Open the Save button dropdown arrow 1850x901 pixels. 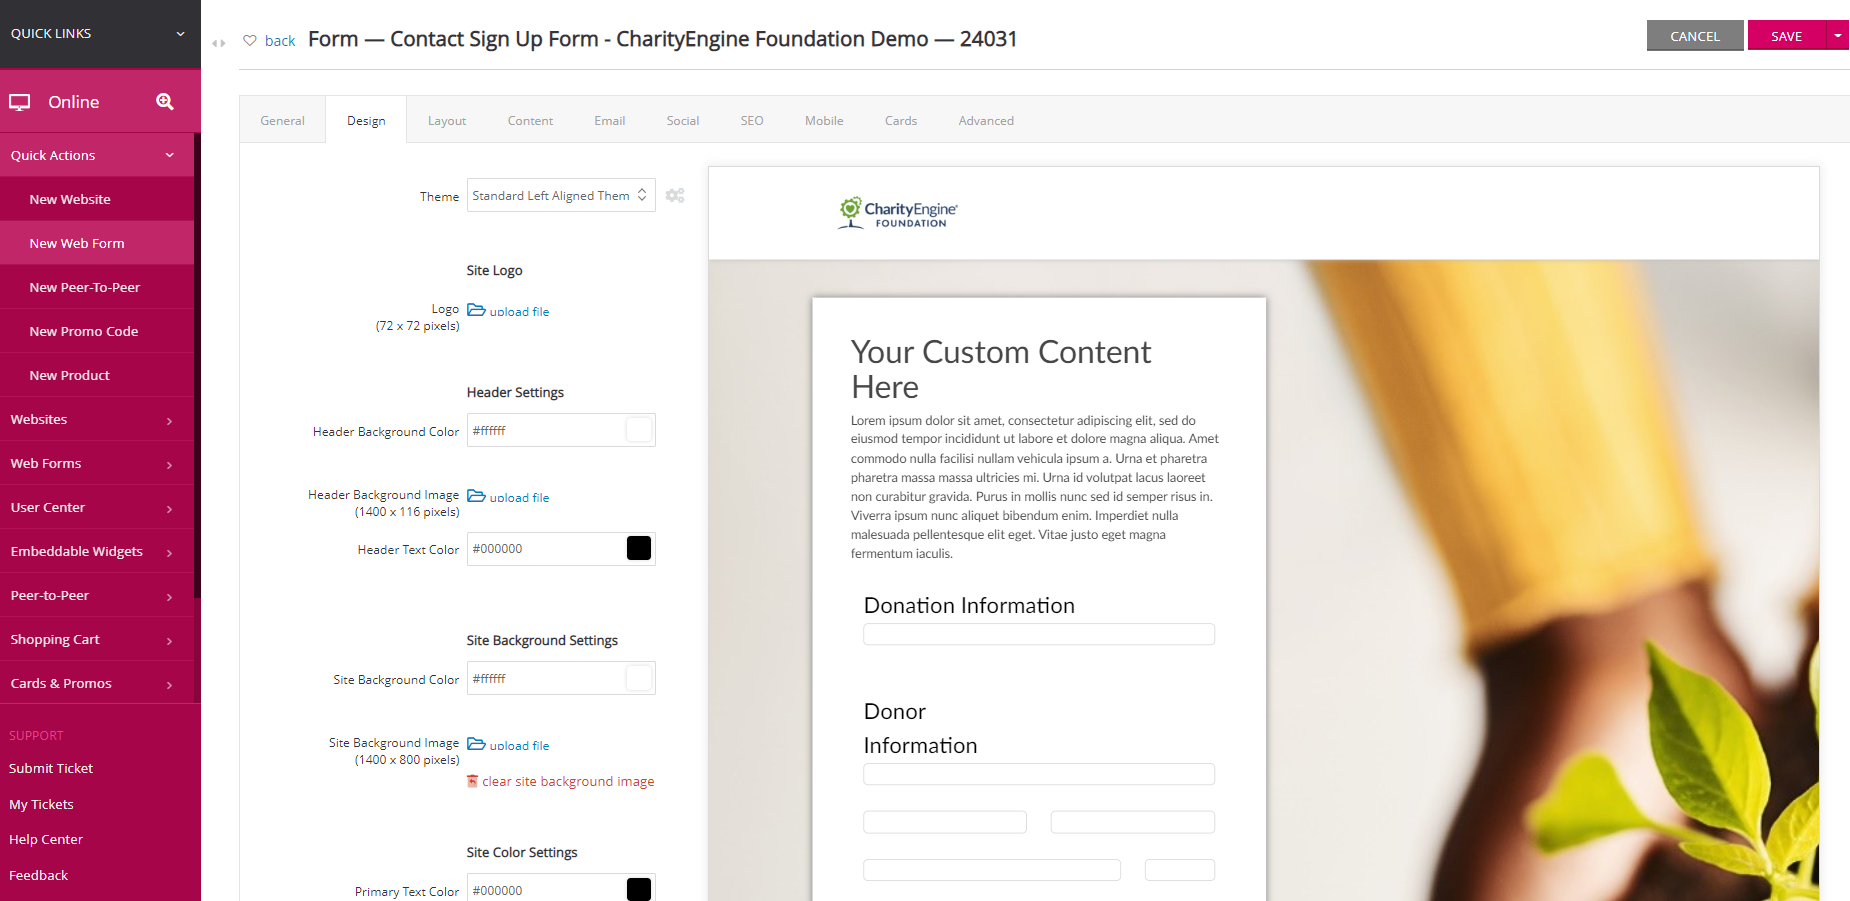click(1837, 35)
